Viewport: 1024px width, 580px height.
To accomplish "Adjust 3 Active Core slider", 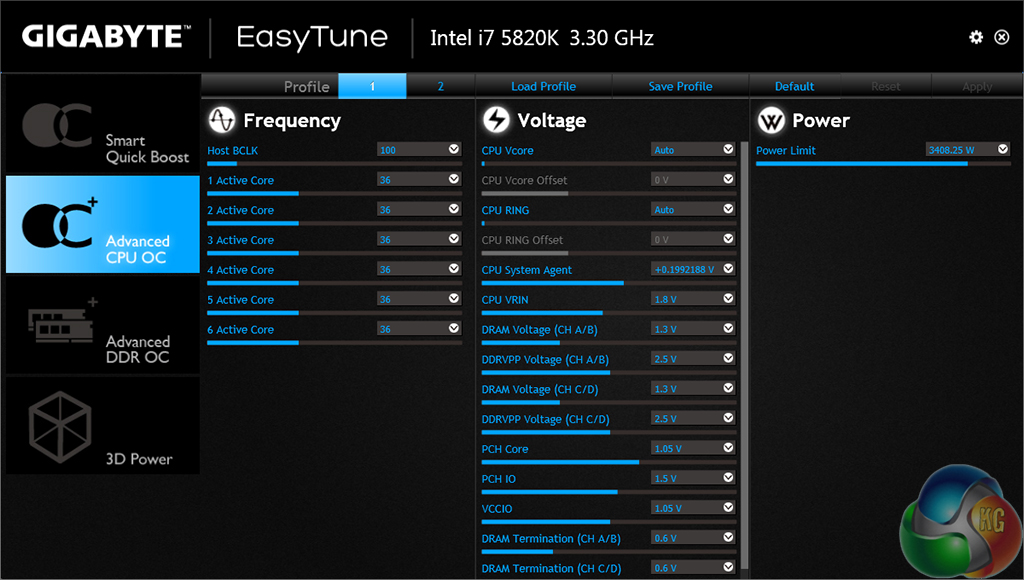I will 334,253.
